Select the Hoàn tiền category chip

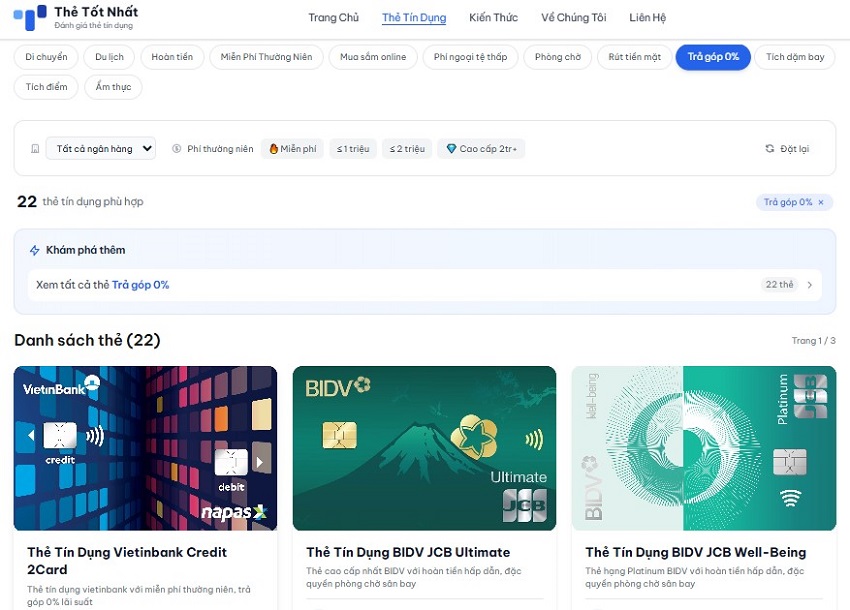tap(172, 57)
